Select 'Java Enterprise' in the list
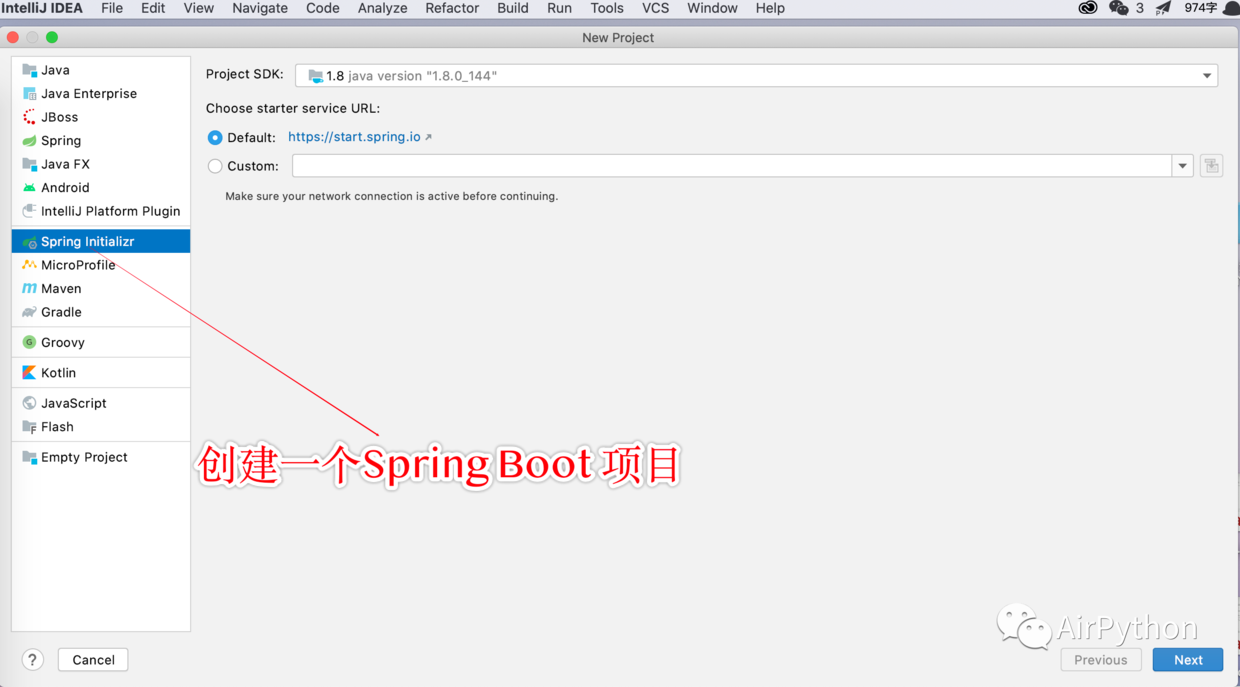 tap(101, 93)
